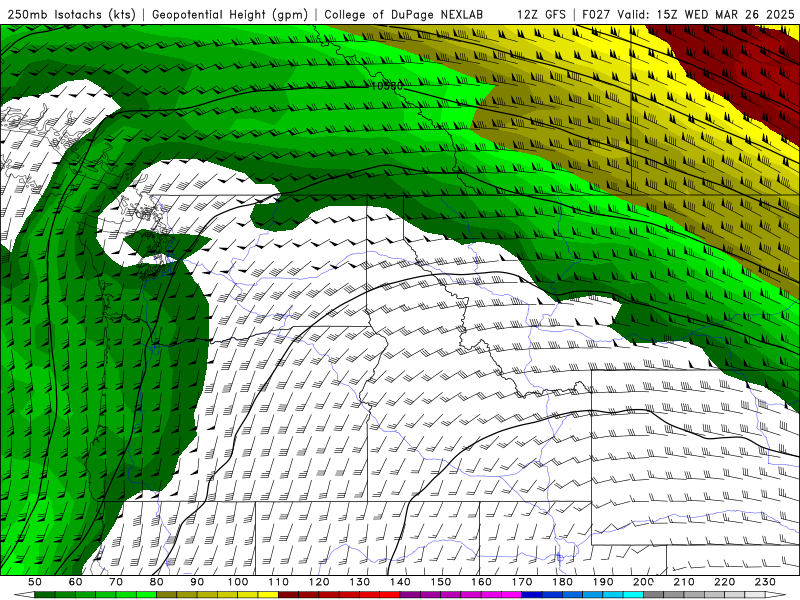
Task: Click the '140' value on the color scale
Action: pyautogui.click(x=400, y=582)
